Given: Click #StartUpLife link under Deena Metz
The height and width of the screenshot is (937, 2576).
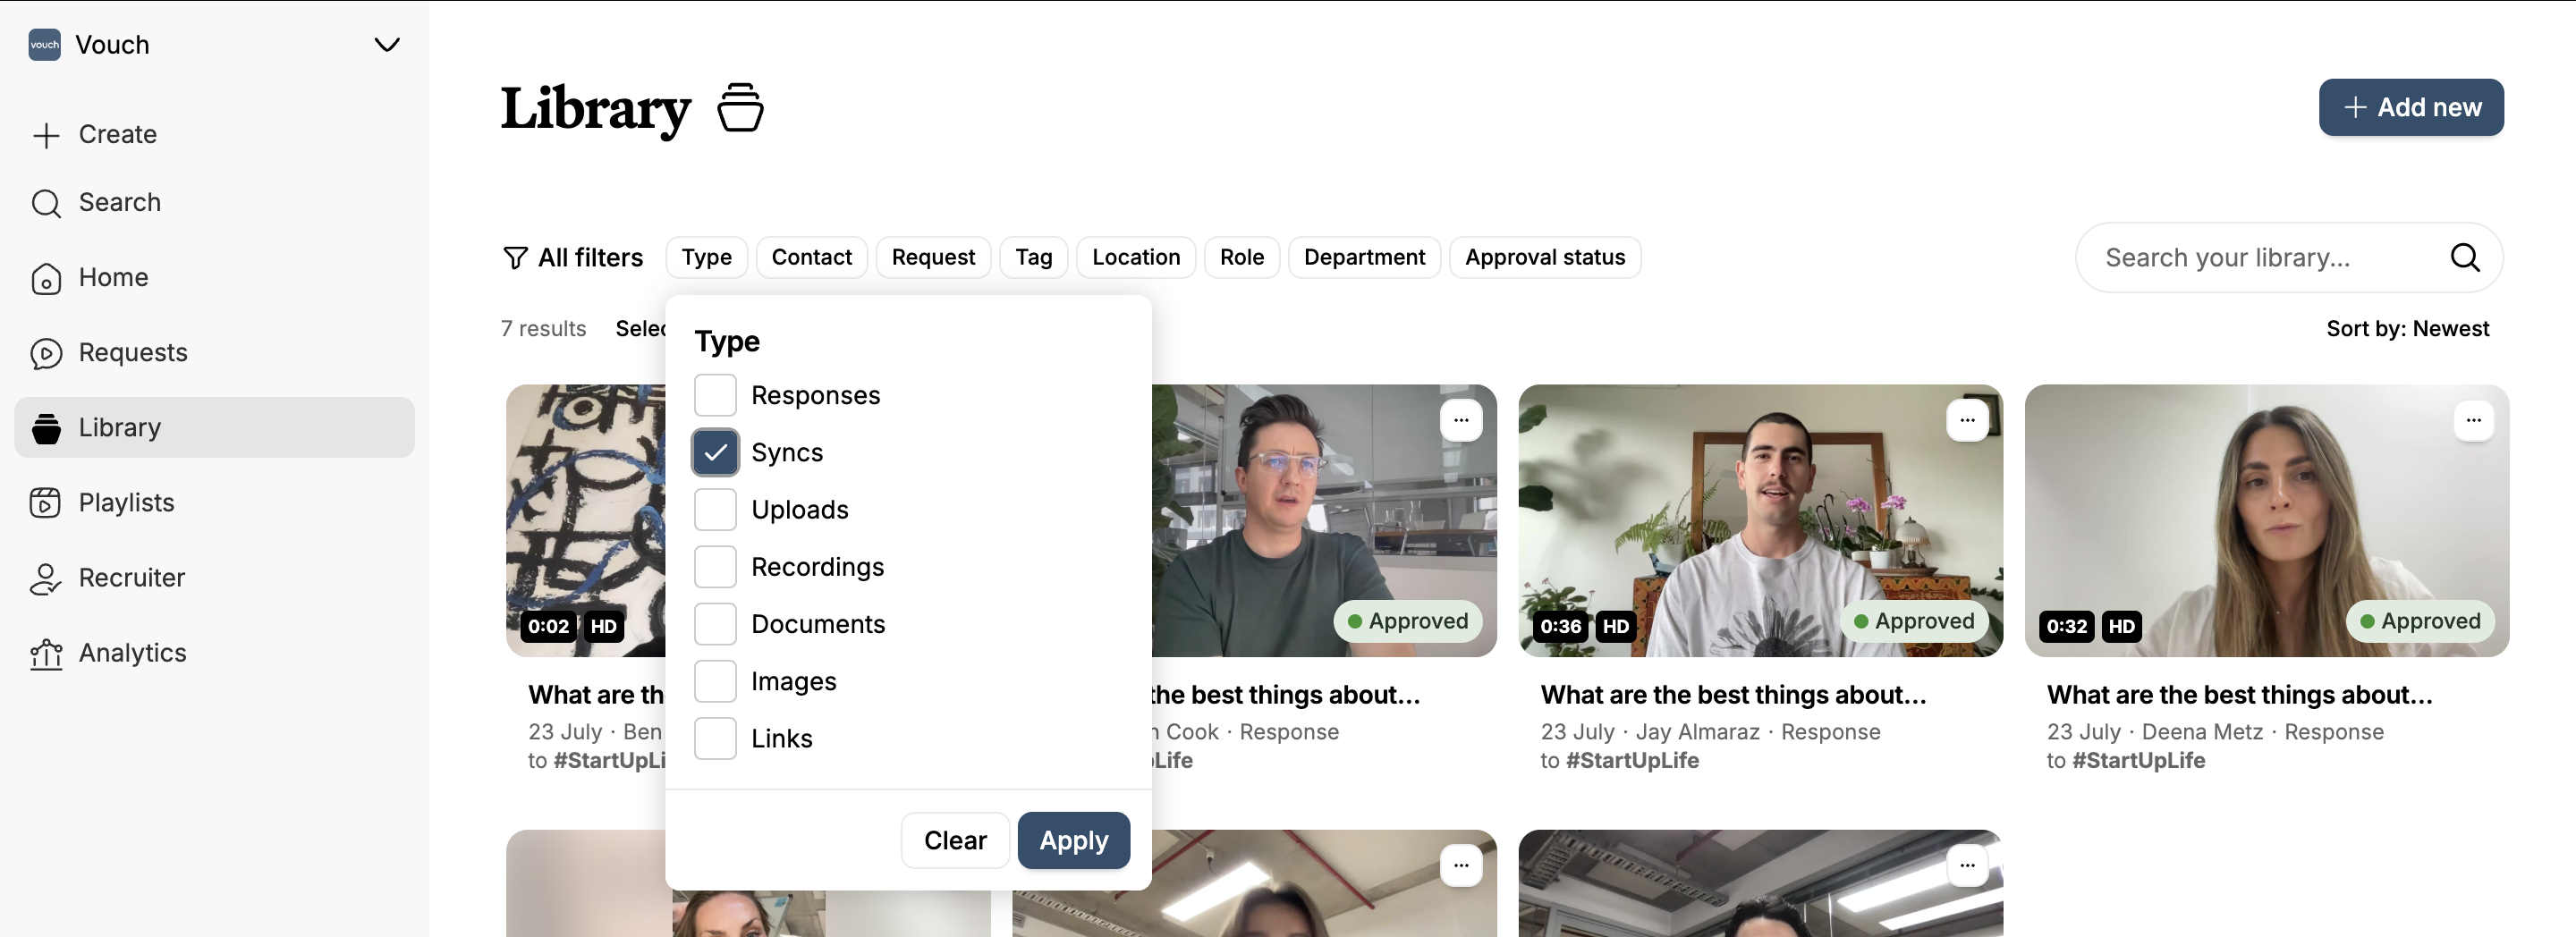Looking at the screenshot, I should 2138,760.
